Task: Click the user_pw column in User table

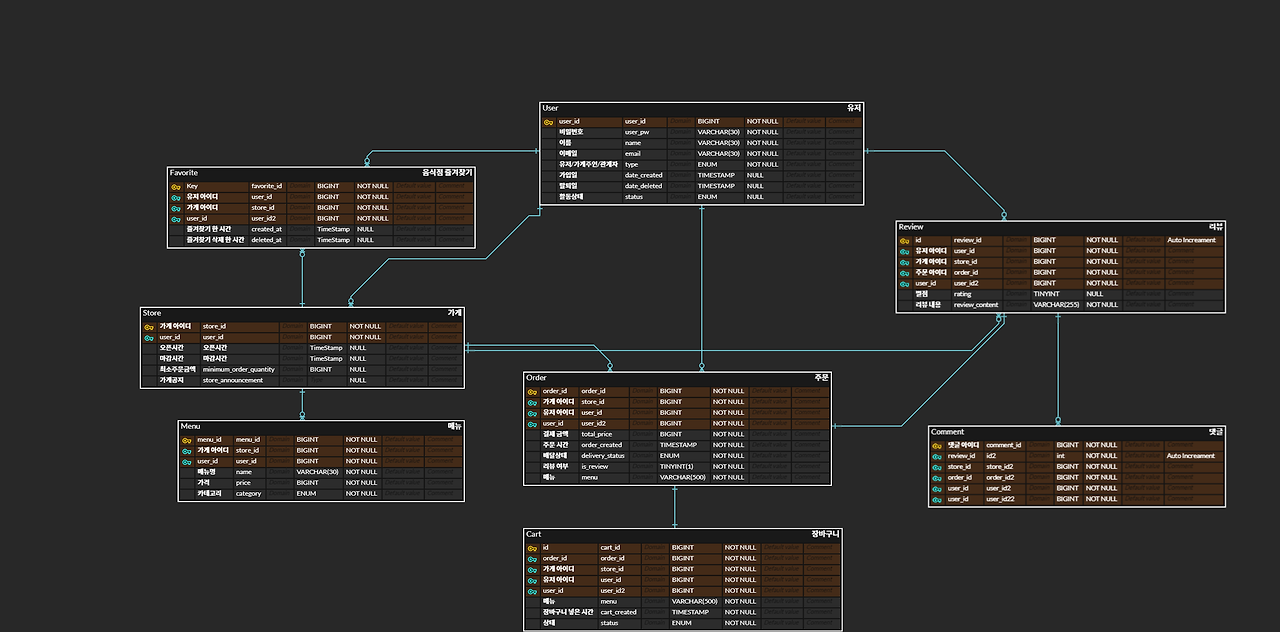Action: 637,132
